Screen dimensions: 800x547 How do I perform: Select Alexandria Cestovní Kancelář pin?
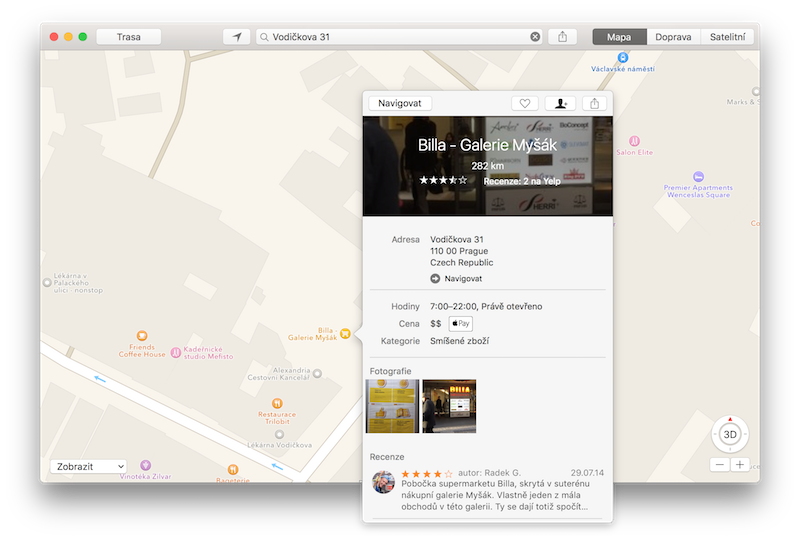tap(317, 374)
